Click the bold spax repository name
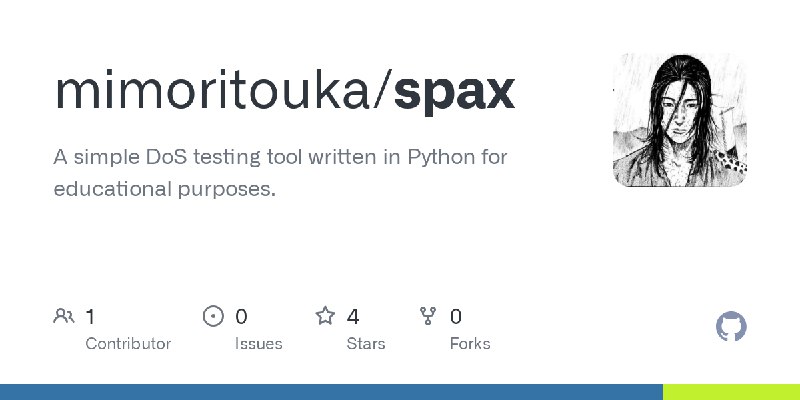Image resolution: width=800 pixels, height=400 pixels. (x=454, y=92)
